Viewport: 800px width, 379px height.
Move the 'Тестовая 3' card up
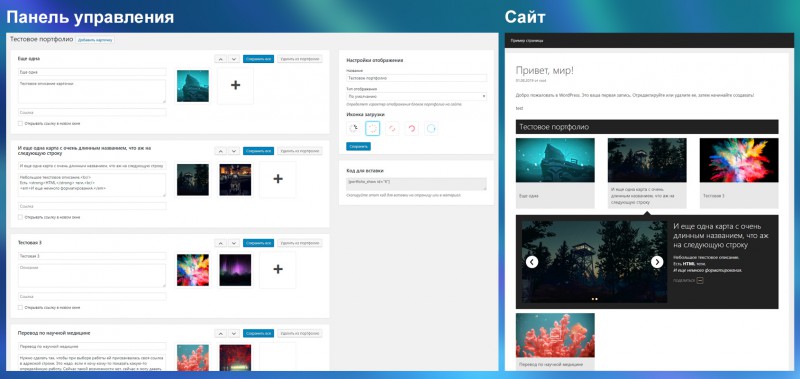(220, 243)
